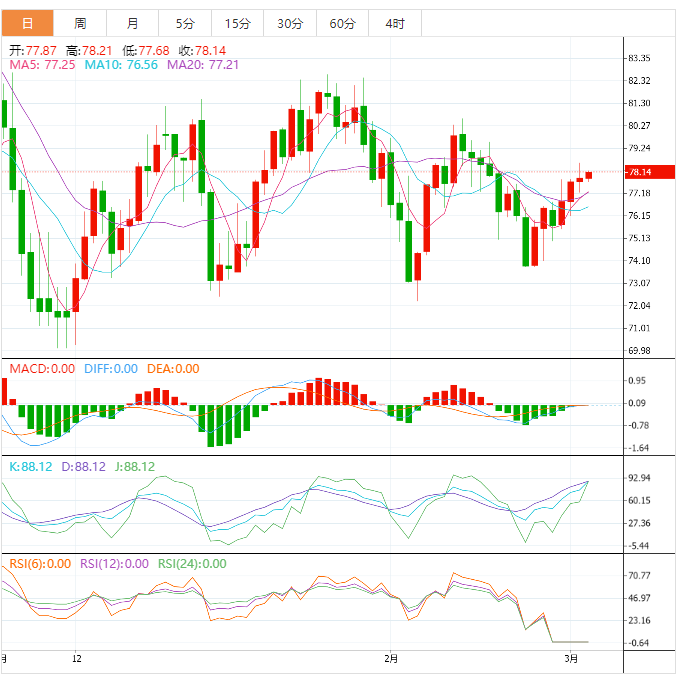Screen dimensions: 682x682
Task: Select the 日 daily chart tab
Action: coord(27,23)
